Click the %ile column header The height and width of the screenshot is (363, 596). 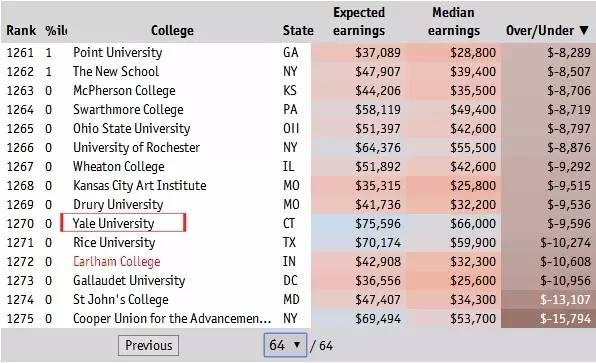(56, 30)
